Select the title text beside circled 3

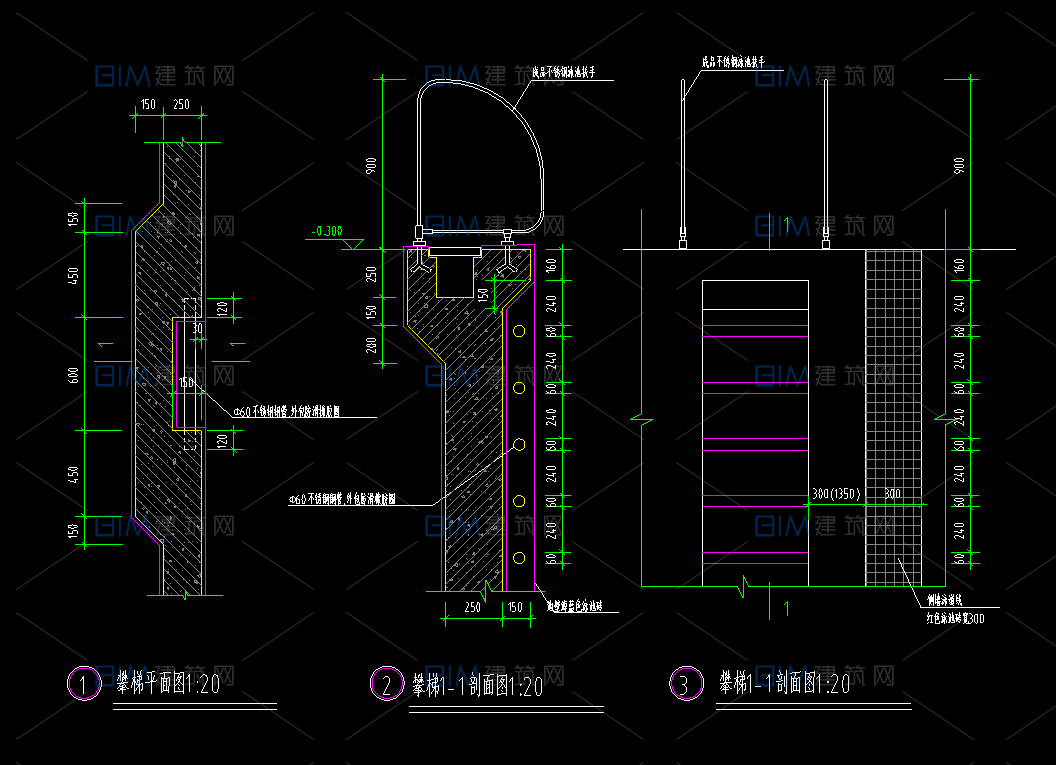pyautogui.click(x=784, y=685)
